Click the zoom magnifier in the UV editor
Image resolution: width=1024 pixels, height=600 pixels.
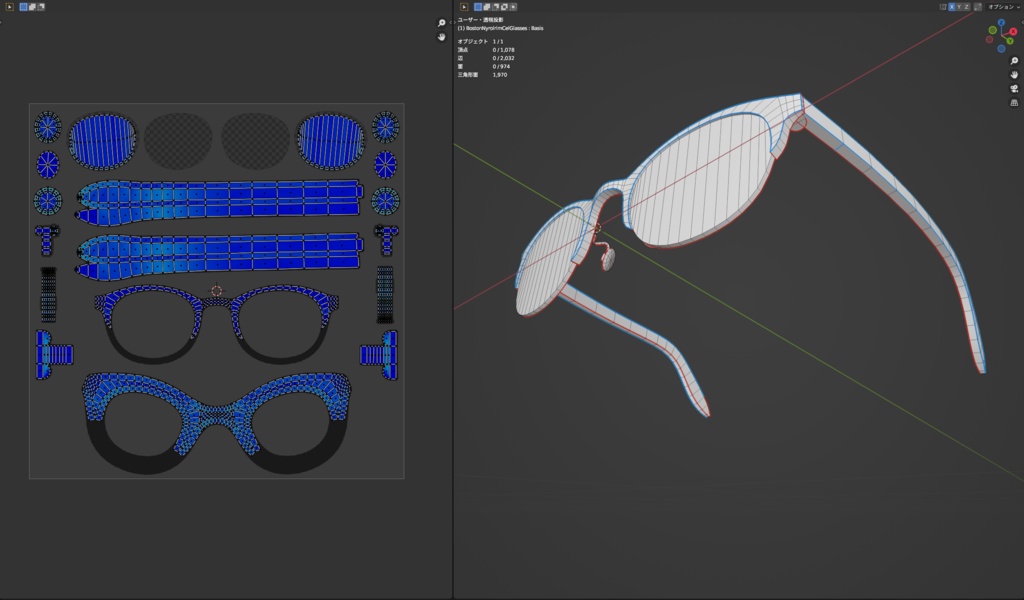pos(442,23)
